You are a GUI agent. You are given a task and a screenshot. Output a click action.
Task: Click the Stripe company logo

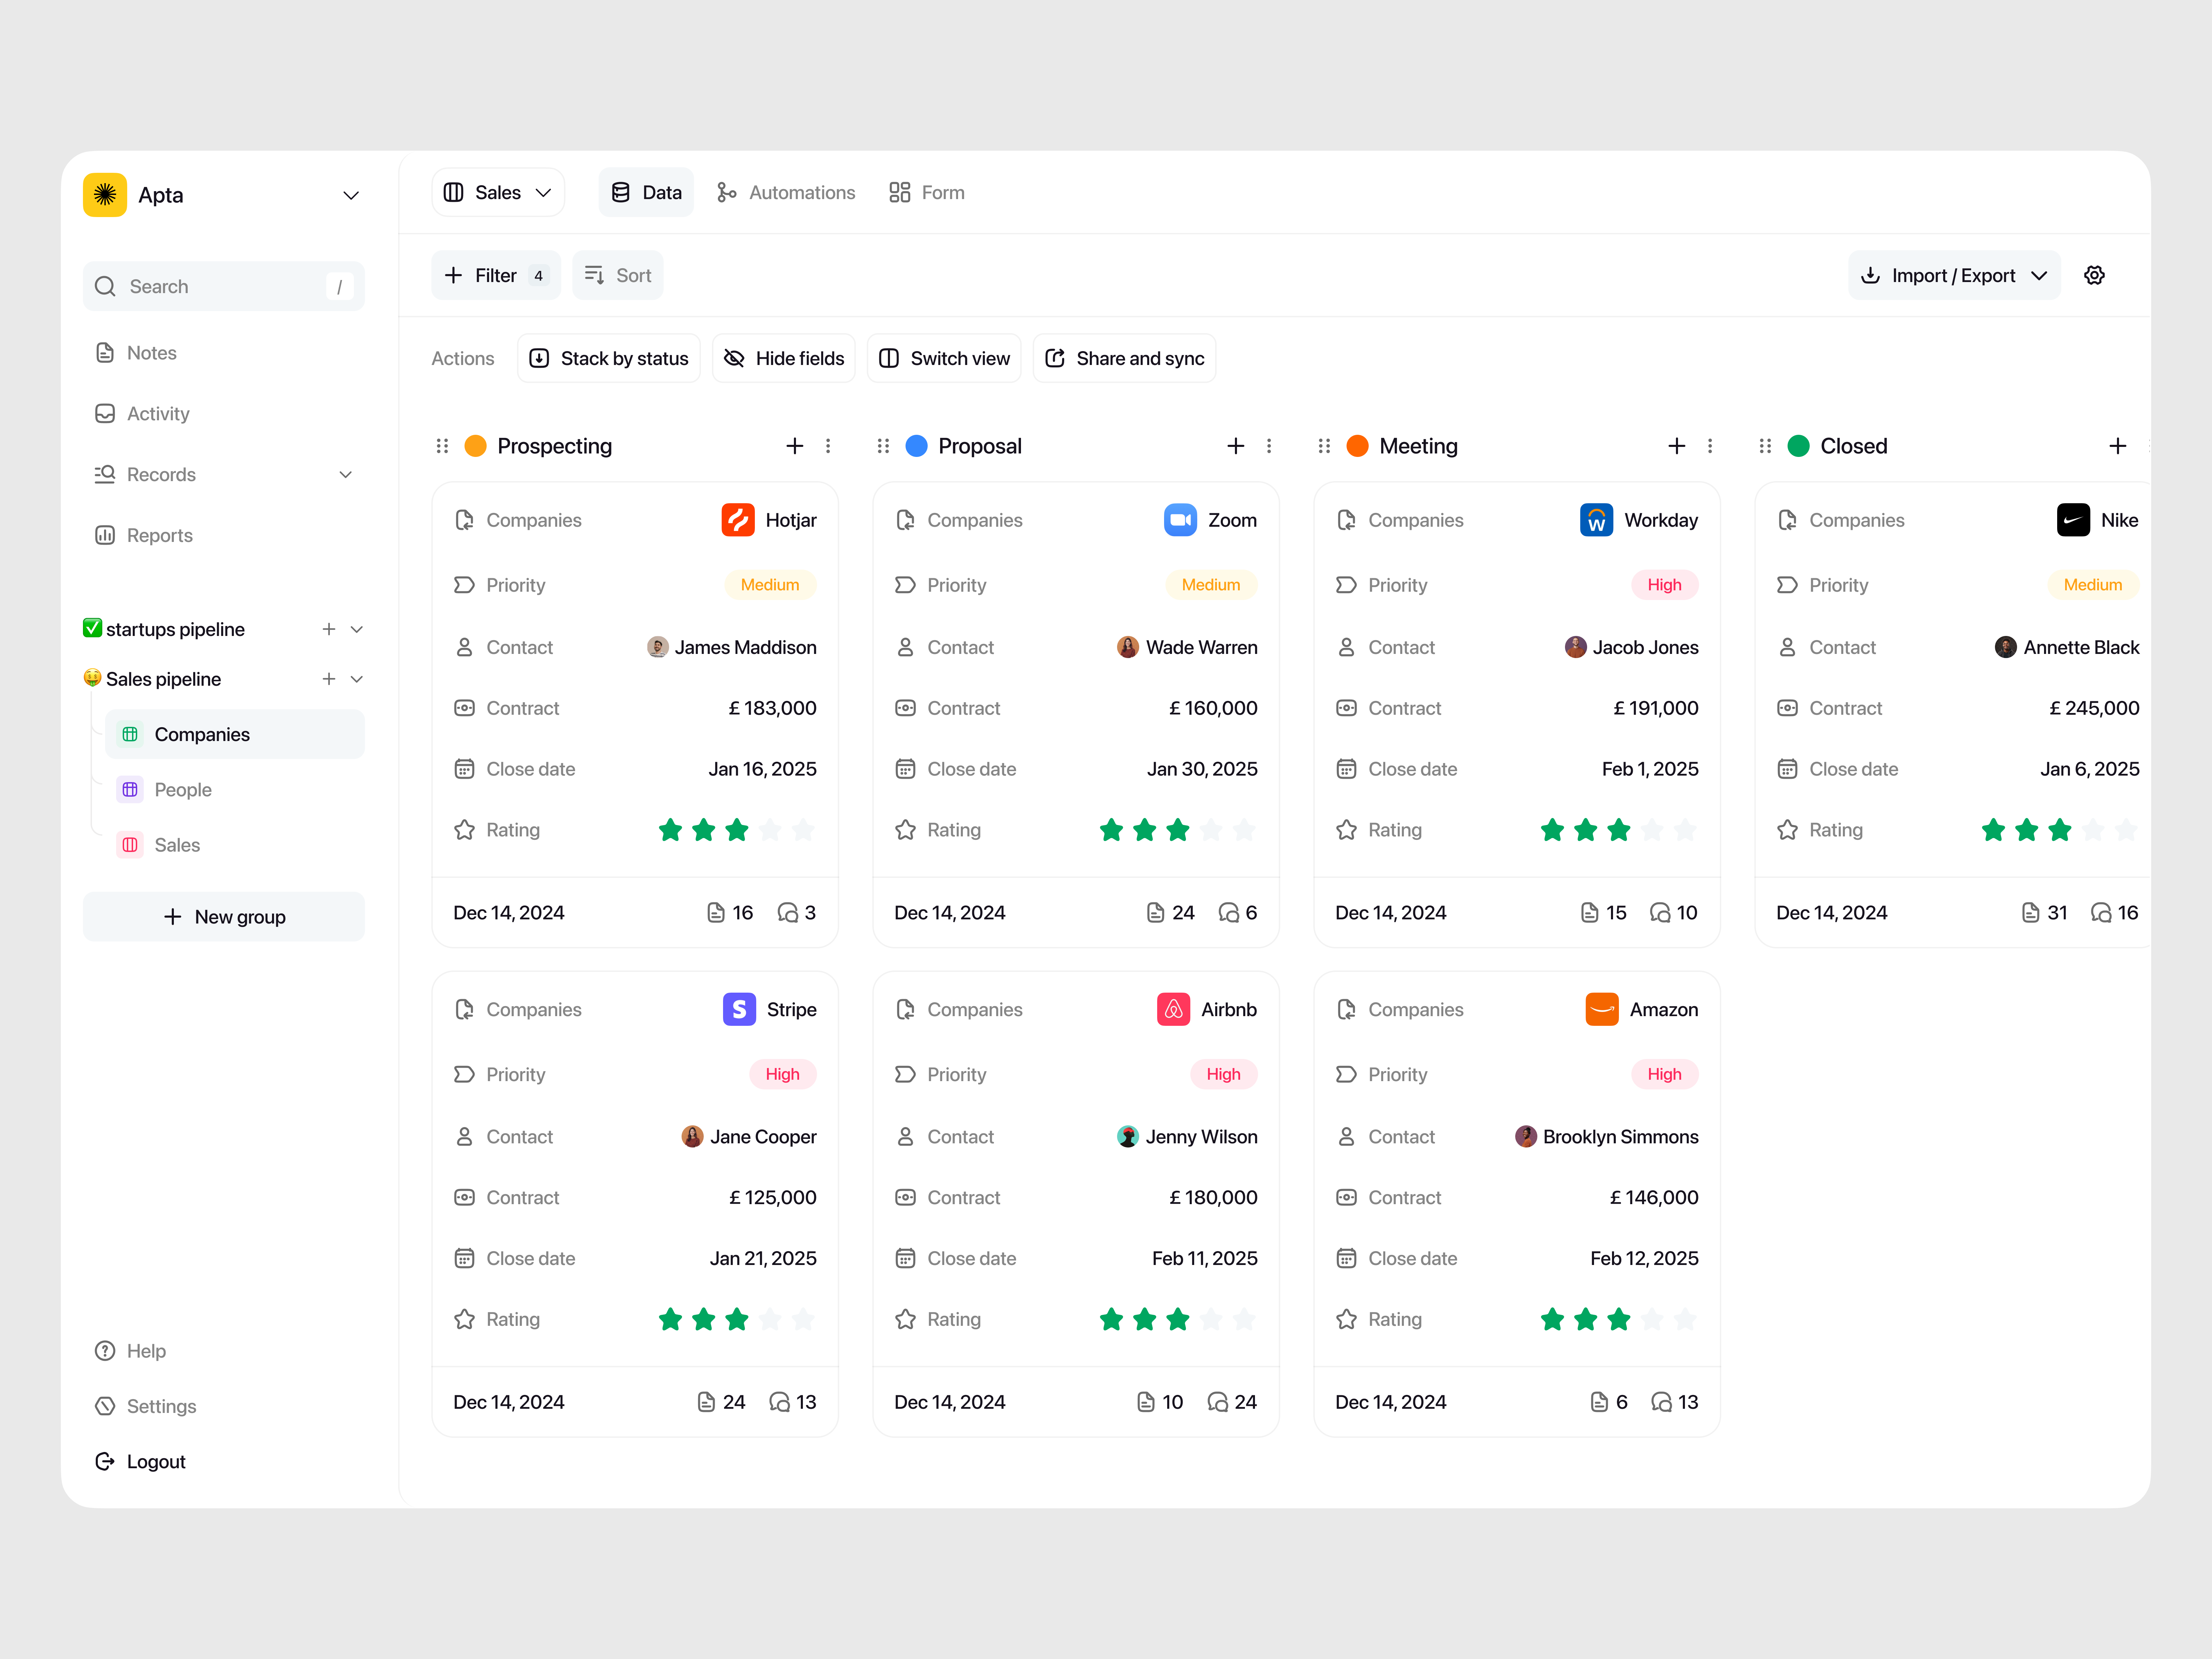pyautogui.click(x=739, y=1009)
